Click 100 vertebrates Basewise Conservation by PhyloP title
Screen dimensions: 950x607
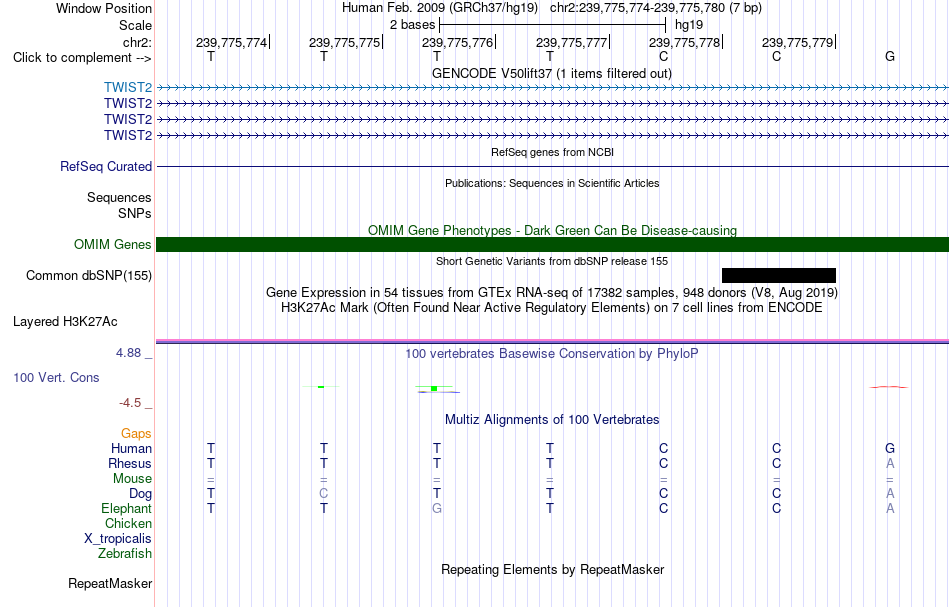point(552,354)
